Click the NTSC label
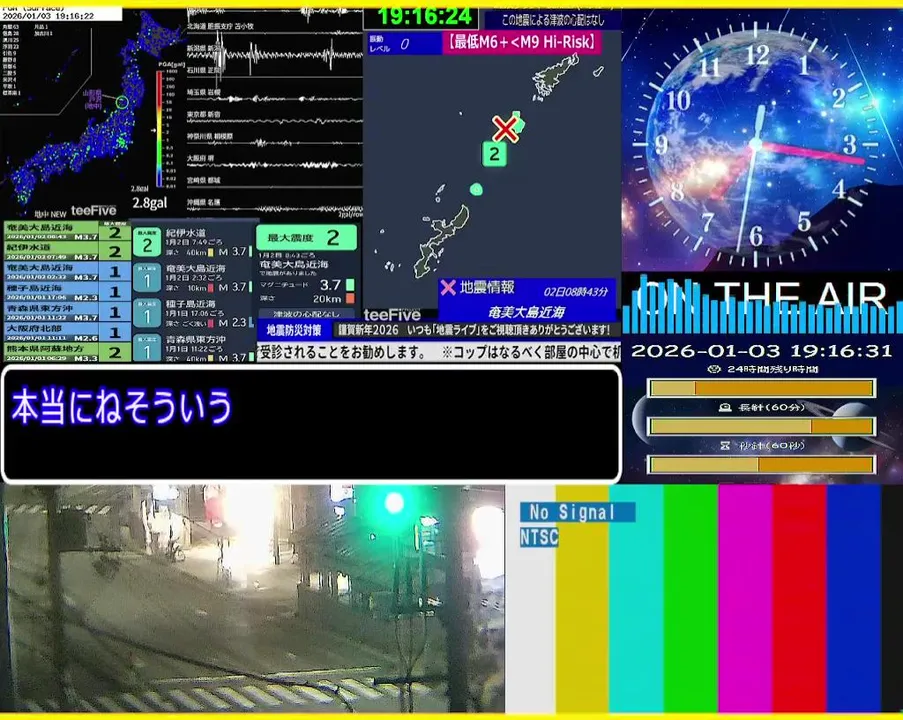Image resolution: width=903 pixels, height=720 pixels. click(539, 537)
